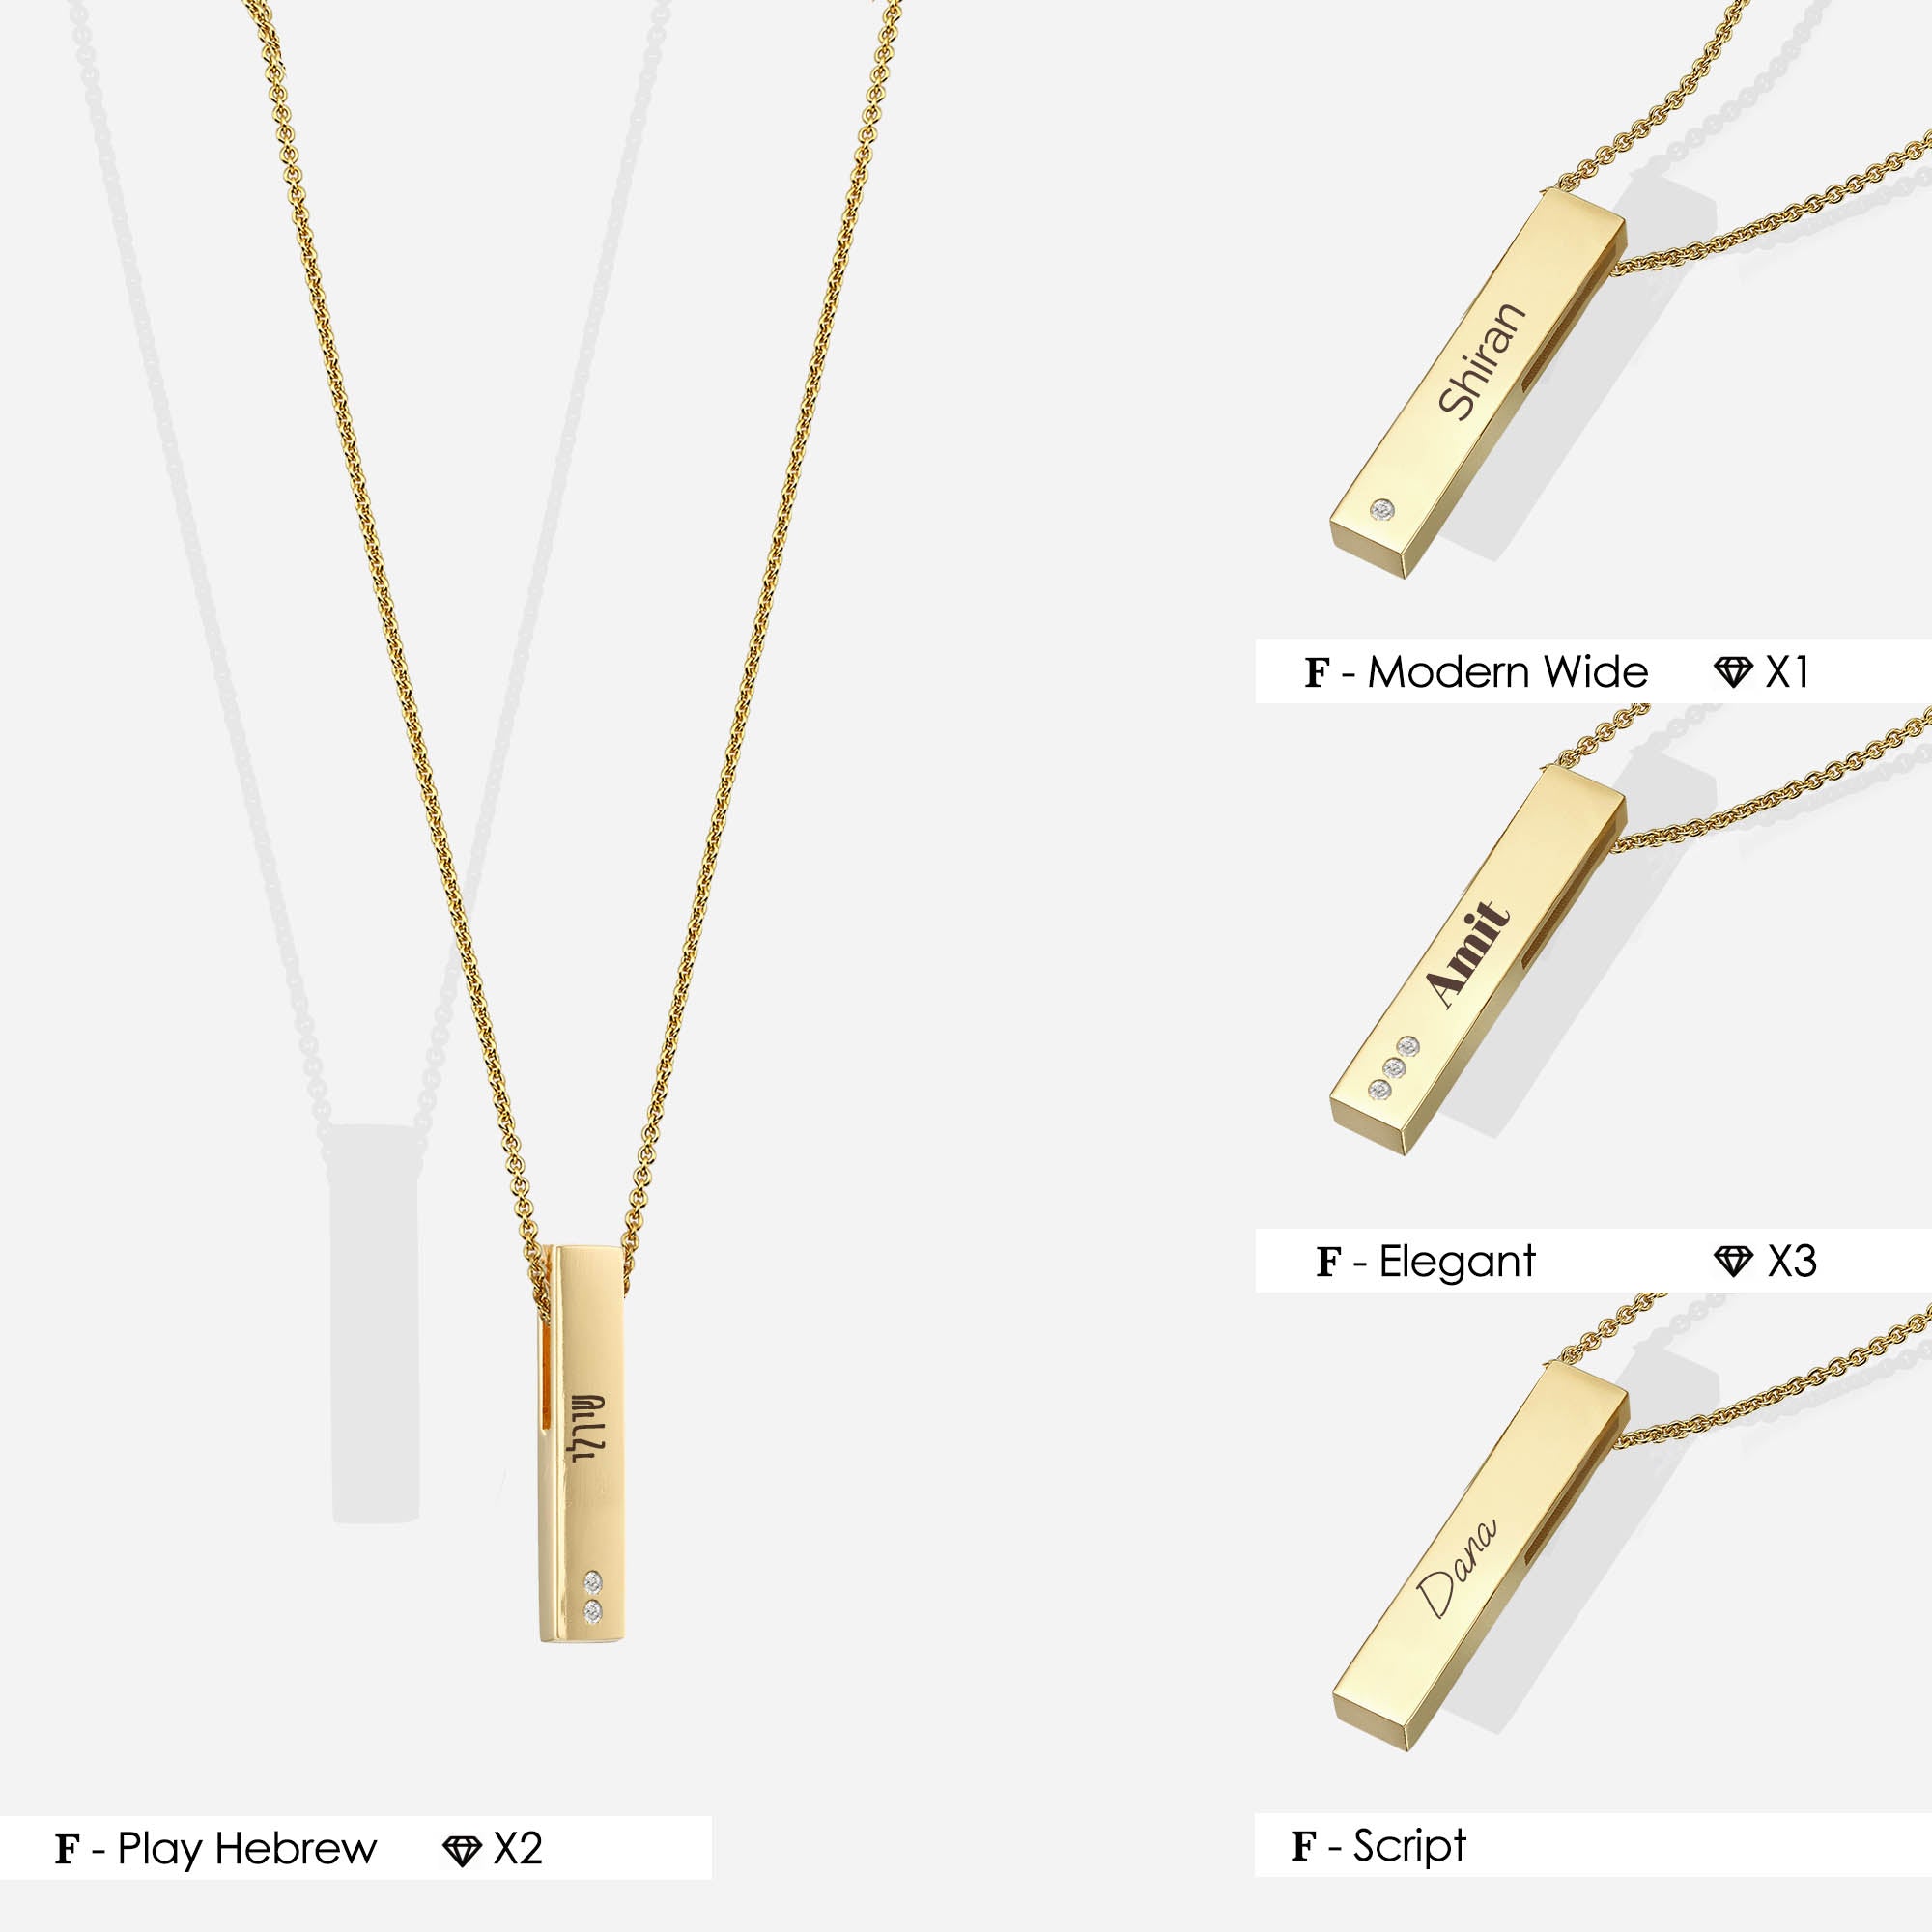Click the diamond icon beside X3
Screen dimensions: 1932x1932
1733,1261
